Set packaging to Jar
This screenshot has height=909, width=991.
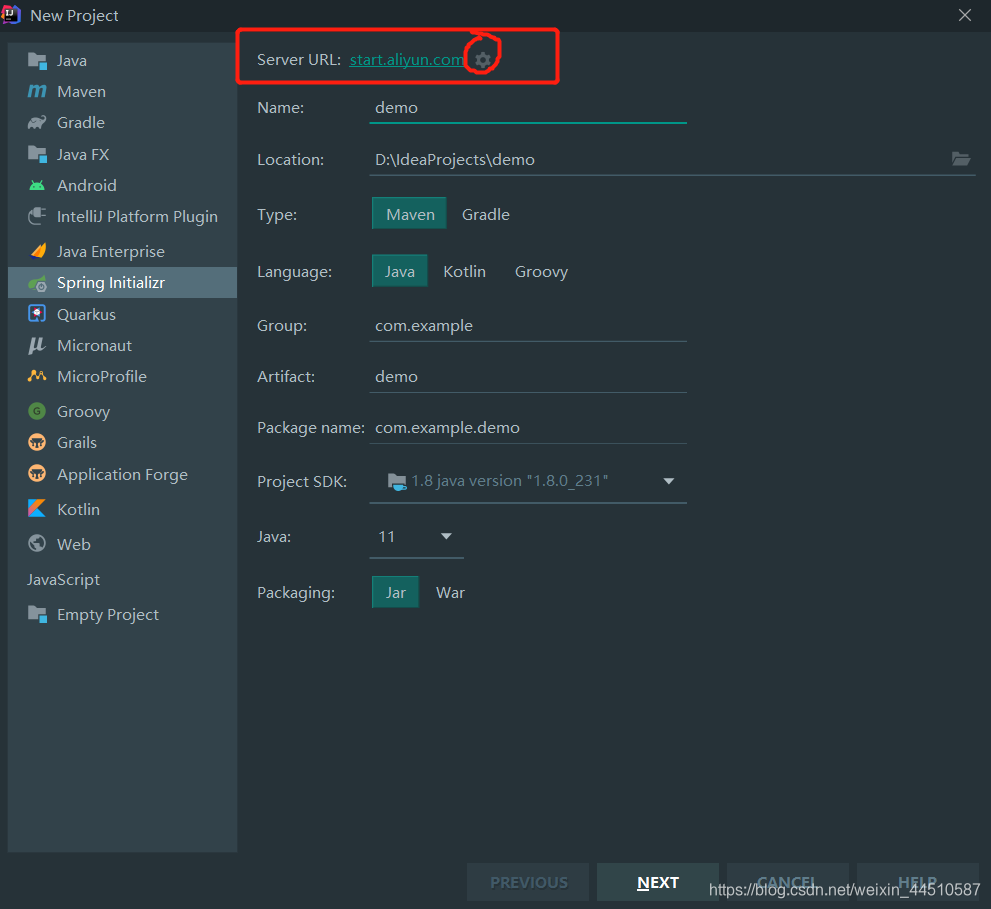tap(396, 592)
